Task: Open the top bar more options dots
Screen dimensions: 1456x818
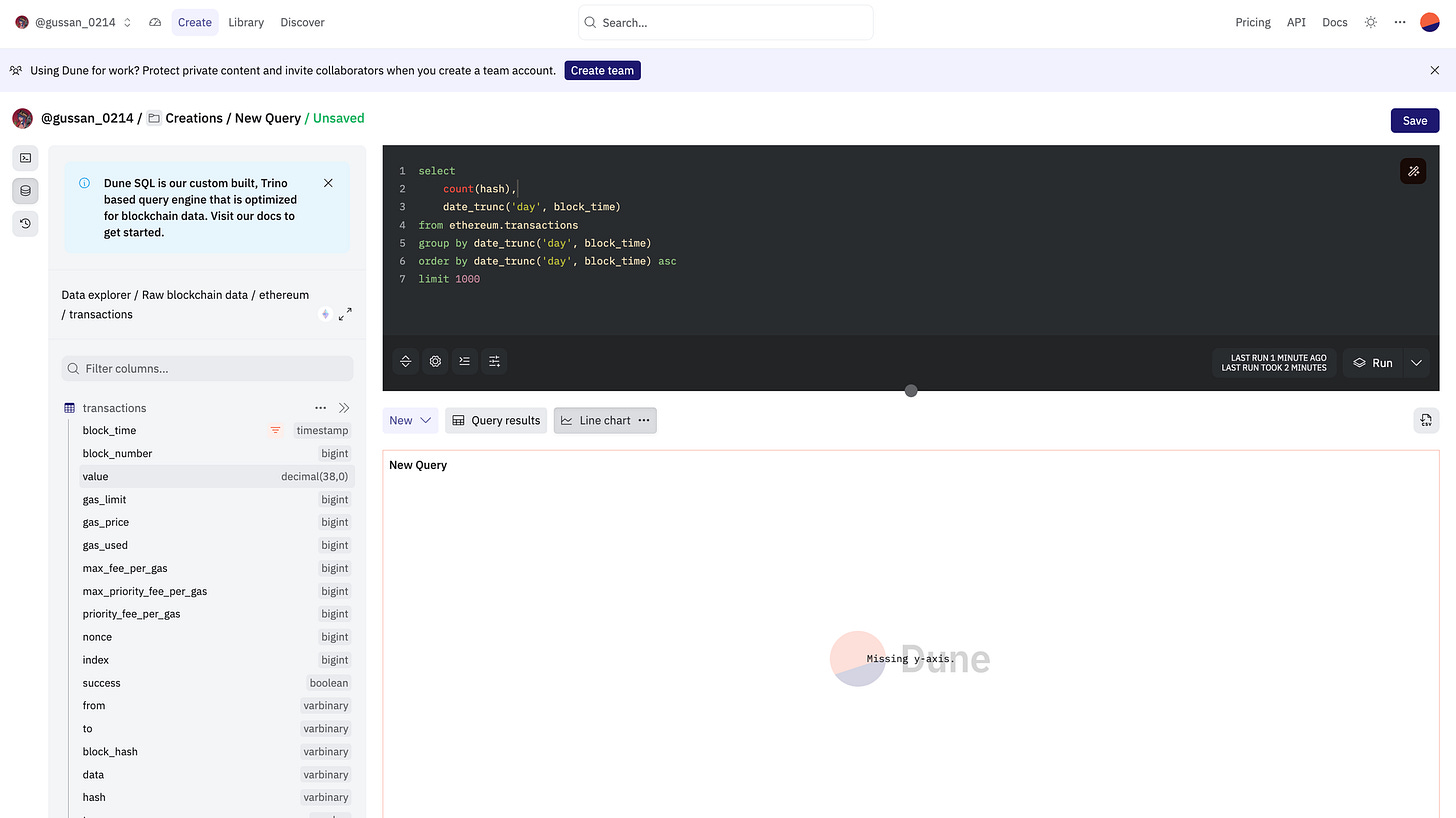Action: coord(1400,22)
